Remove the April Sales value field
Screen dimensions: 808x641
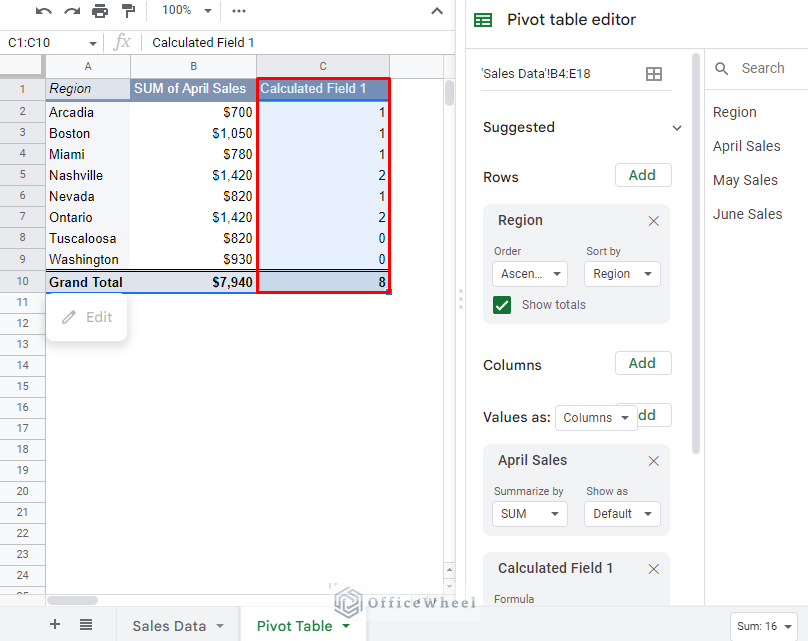coord(653,461)
